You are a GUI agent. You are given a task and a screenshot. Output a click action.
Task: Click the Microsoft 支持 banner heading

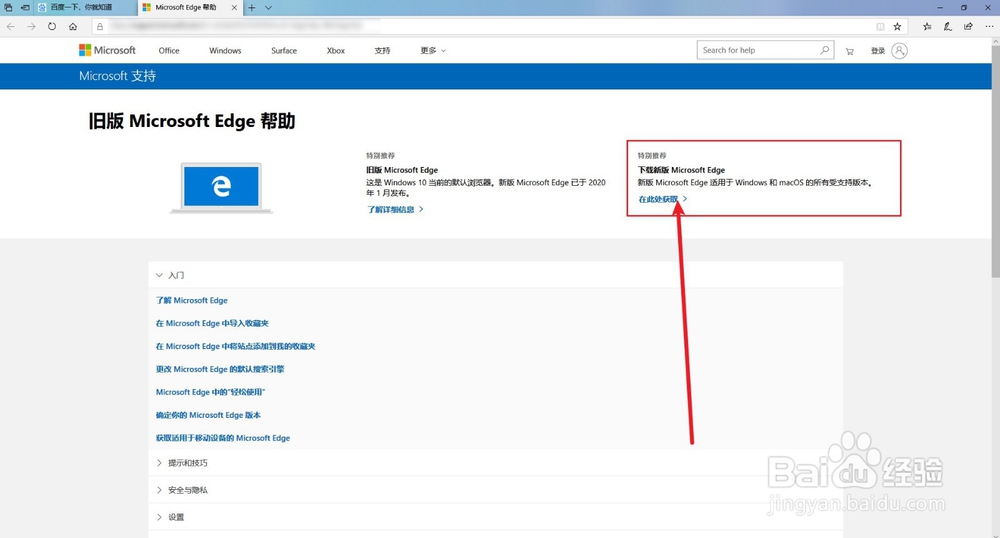tap(117, 76)
